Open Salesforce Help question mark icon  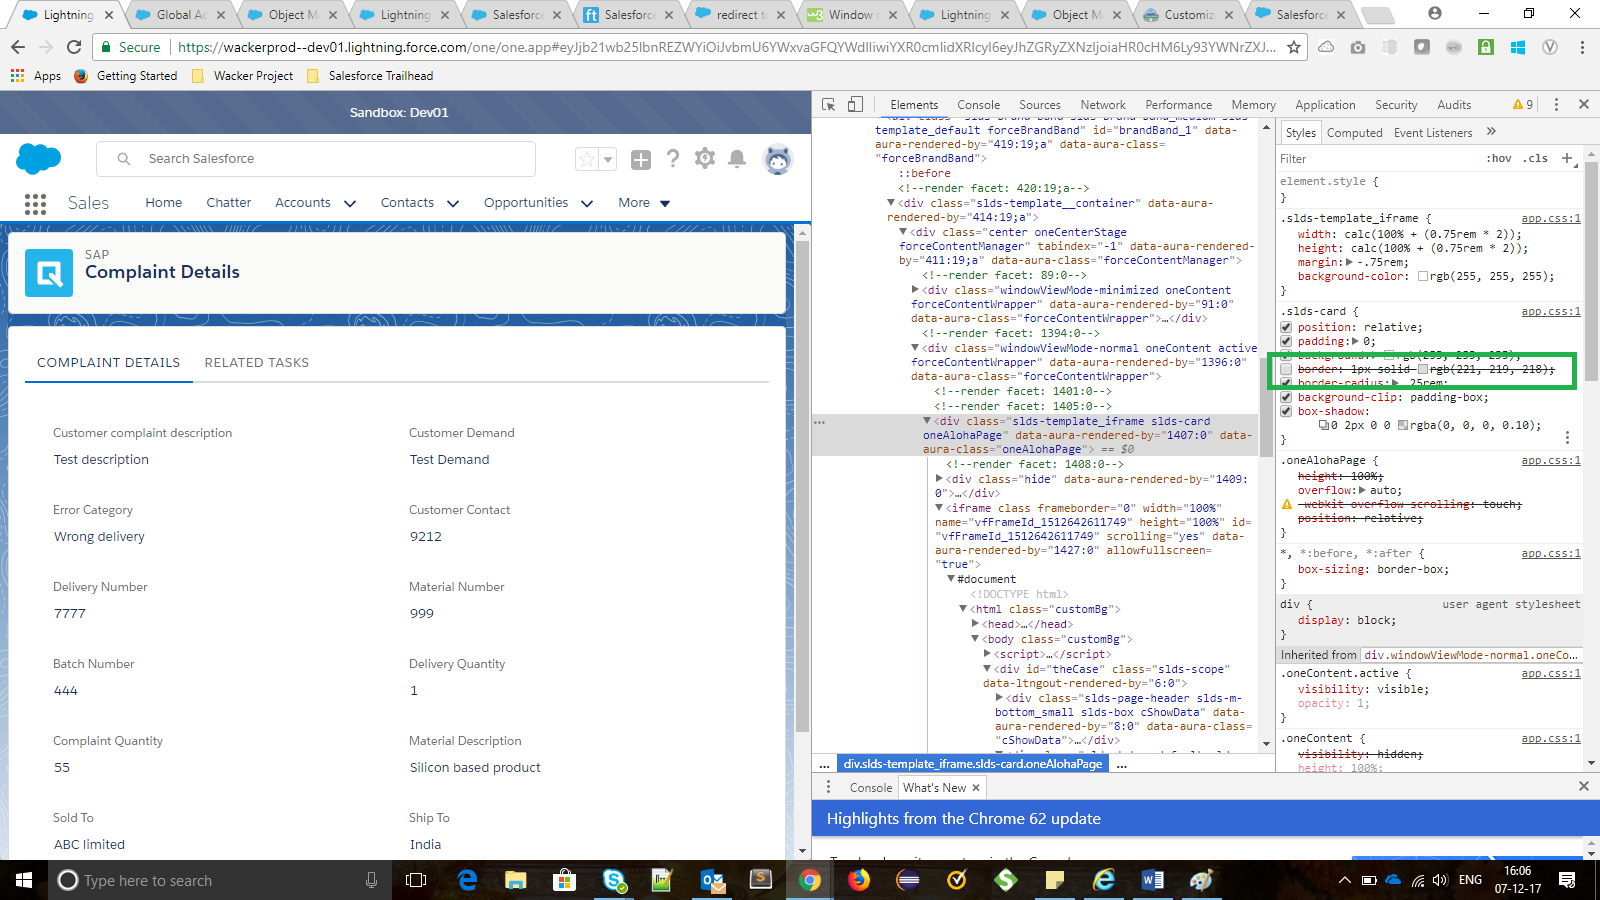click(673, 159)
